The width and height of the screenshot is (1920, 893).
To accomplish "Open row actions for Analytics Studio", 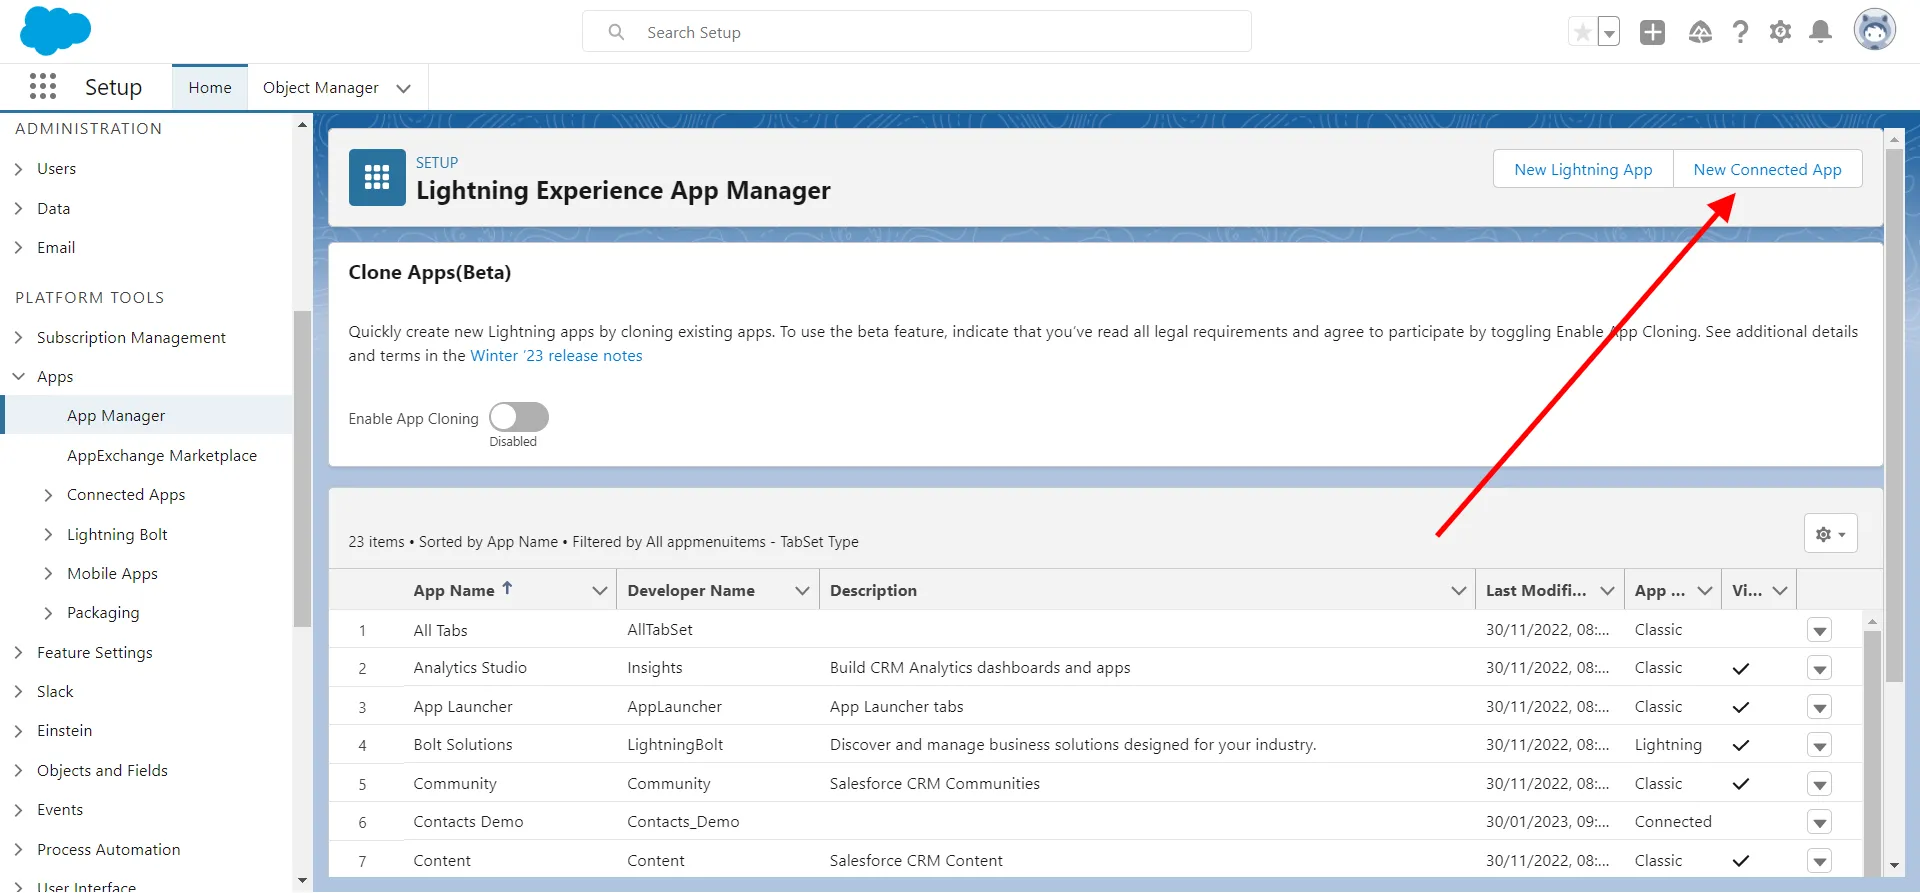I will pos(1819,669).
